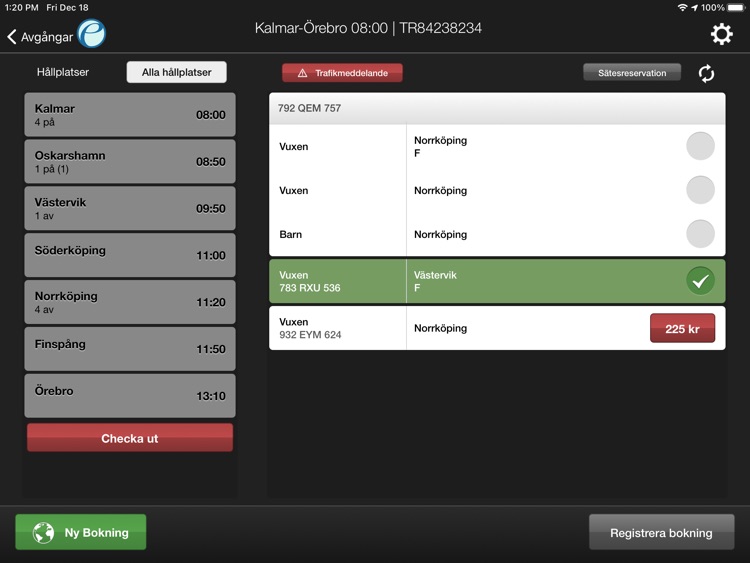The image size is (750, 563).
Task: Select Söderköping 11:00 stop
Action: click(x=130, y=255)
